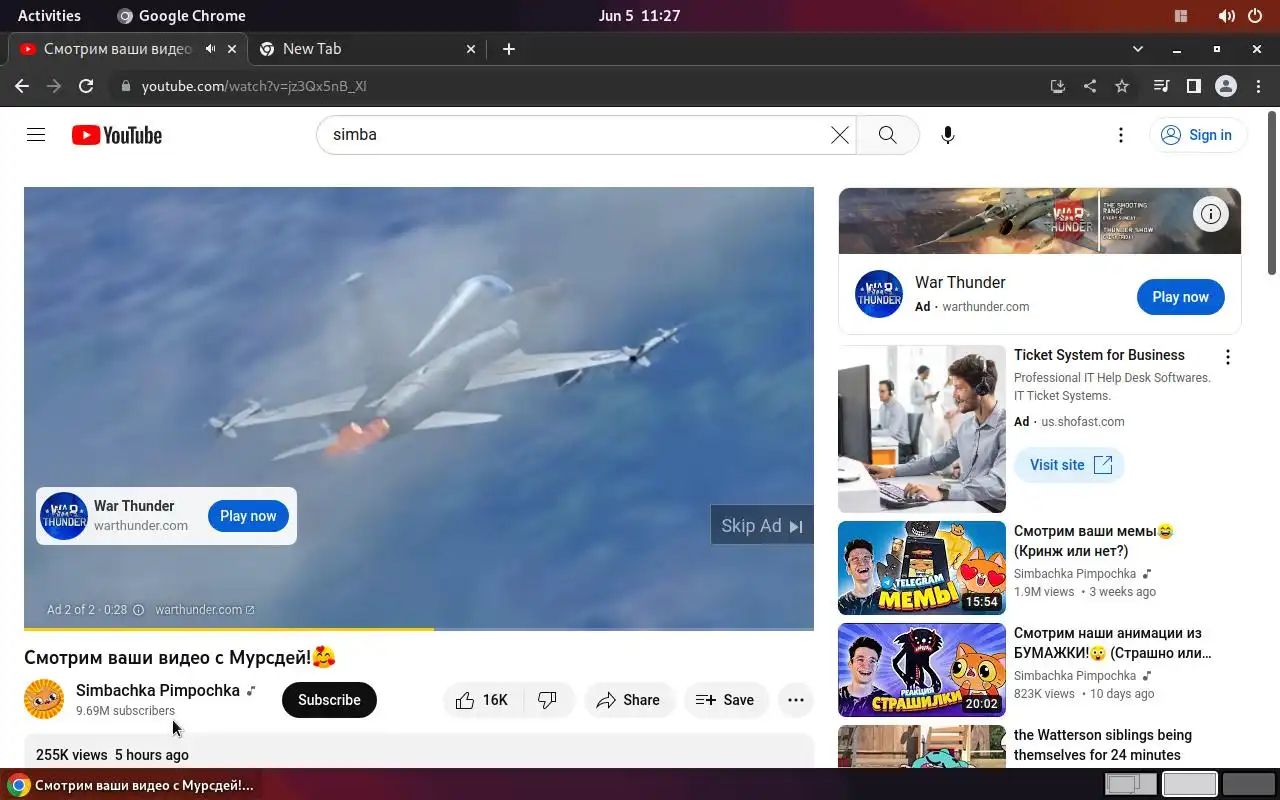Open Chrome install app icon
Screen dimensions: 1280x800
[x=1058, y=86]
